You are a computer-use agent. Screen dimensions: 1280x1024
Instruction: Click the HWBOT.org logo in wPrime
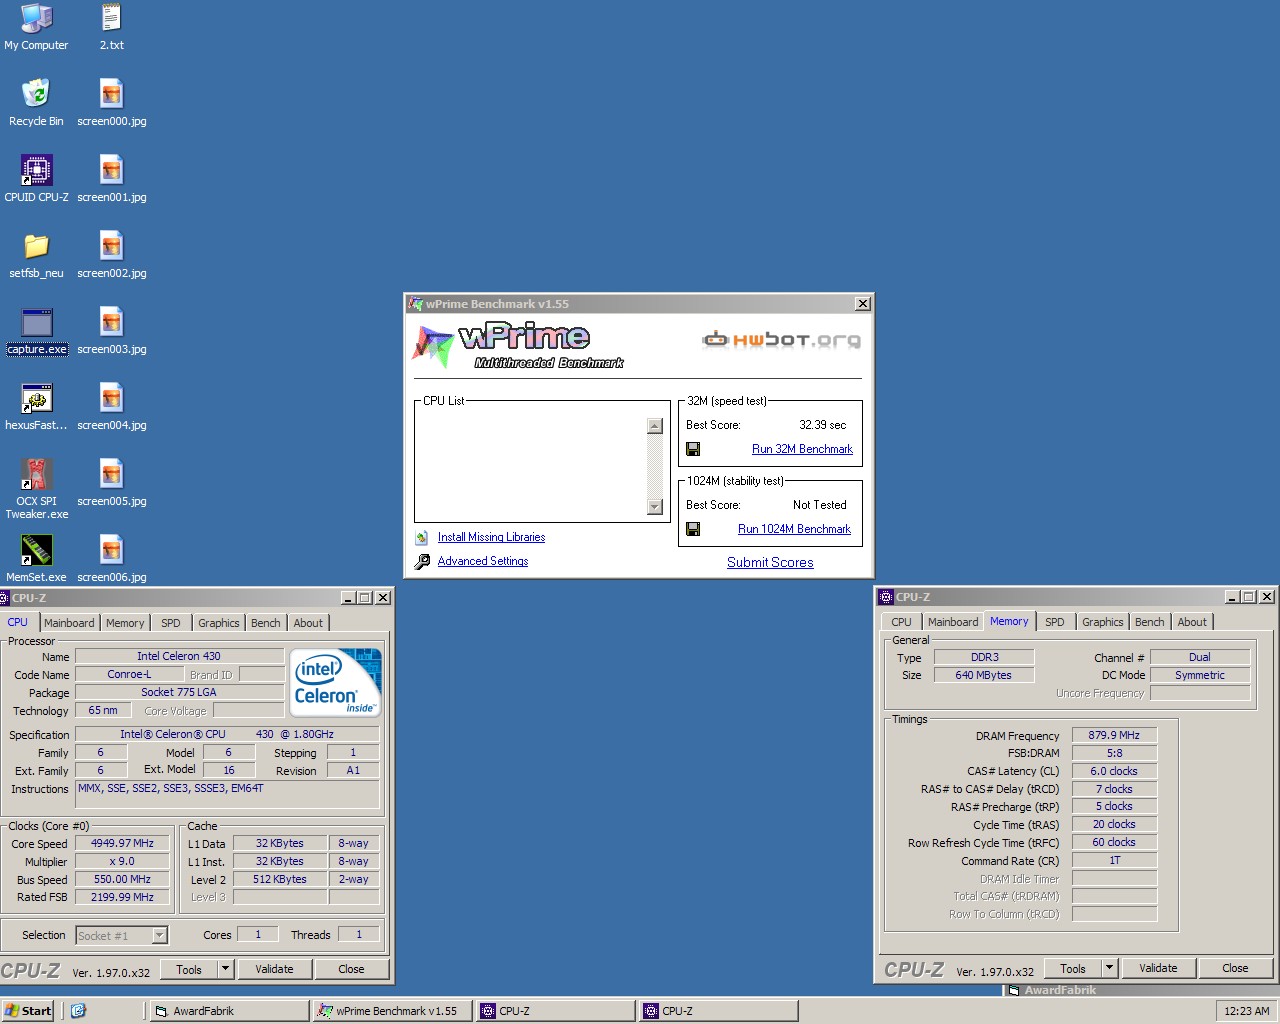pos(781,339)
